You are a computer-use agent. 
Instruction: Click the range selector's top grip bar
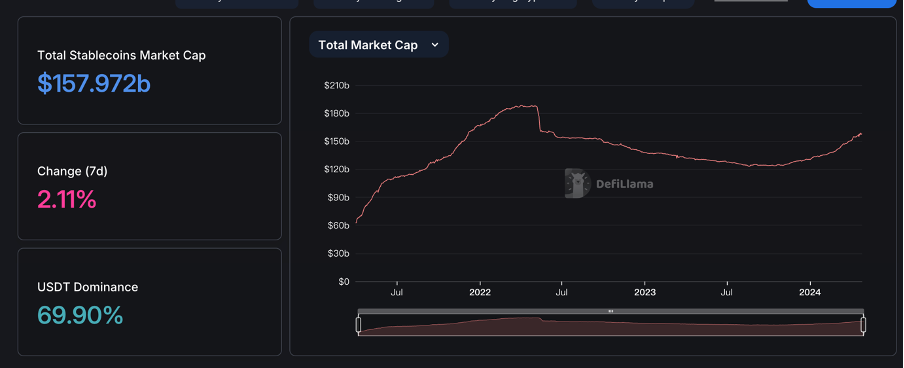[x=611, y=311]
